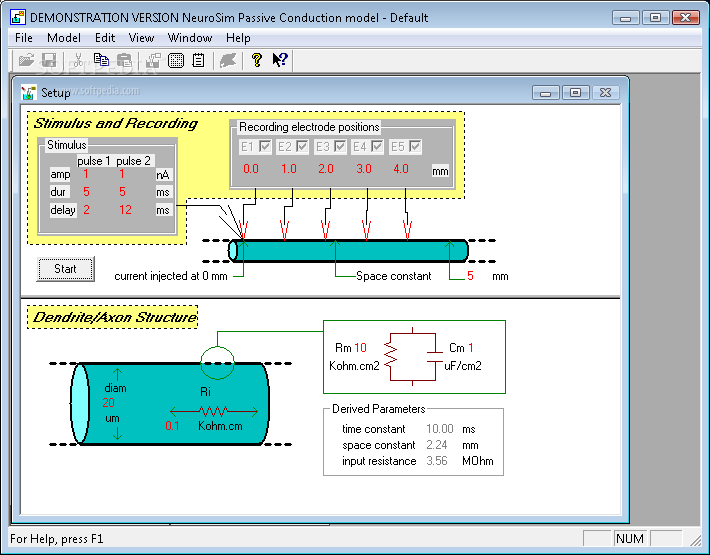The image size is (710, 555).
Task: Maximize the Setup child window
Action: tap(576, 92)
